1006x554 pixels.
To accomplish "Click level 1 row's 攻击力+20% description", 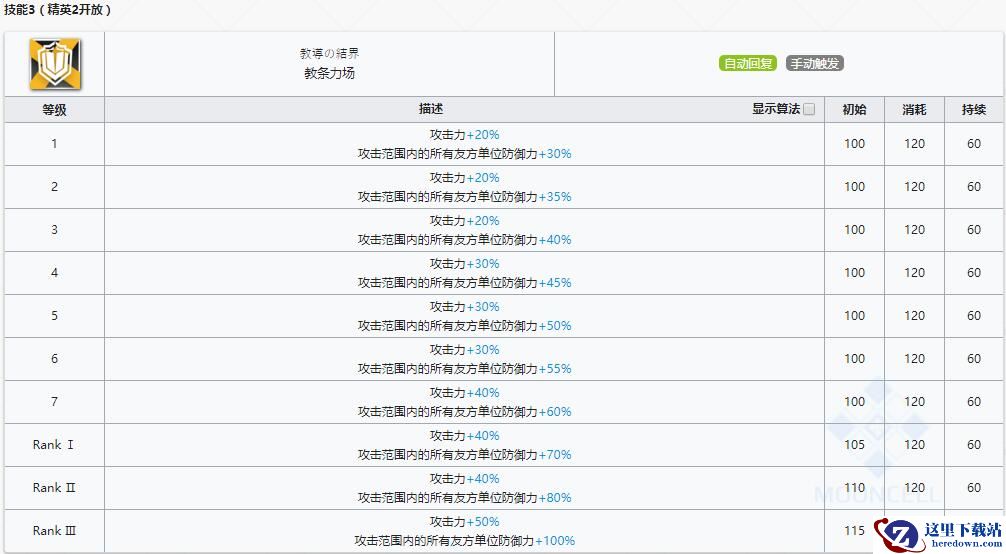I will pyautogui.click(x=464, y=135).
